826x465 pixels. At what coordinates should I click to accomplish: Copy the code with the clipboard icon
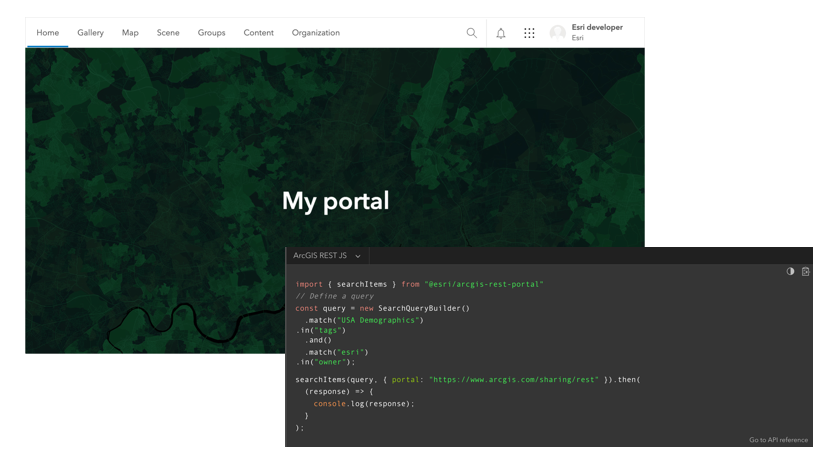click(805, 271)
